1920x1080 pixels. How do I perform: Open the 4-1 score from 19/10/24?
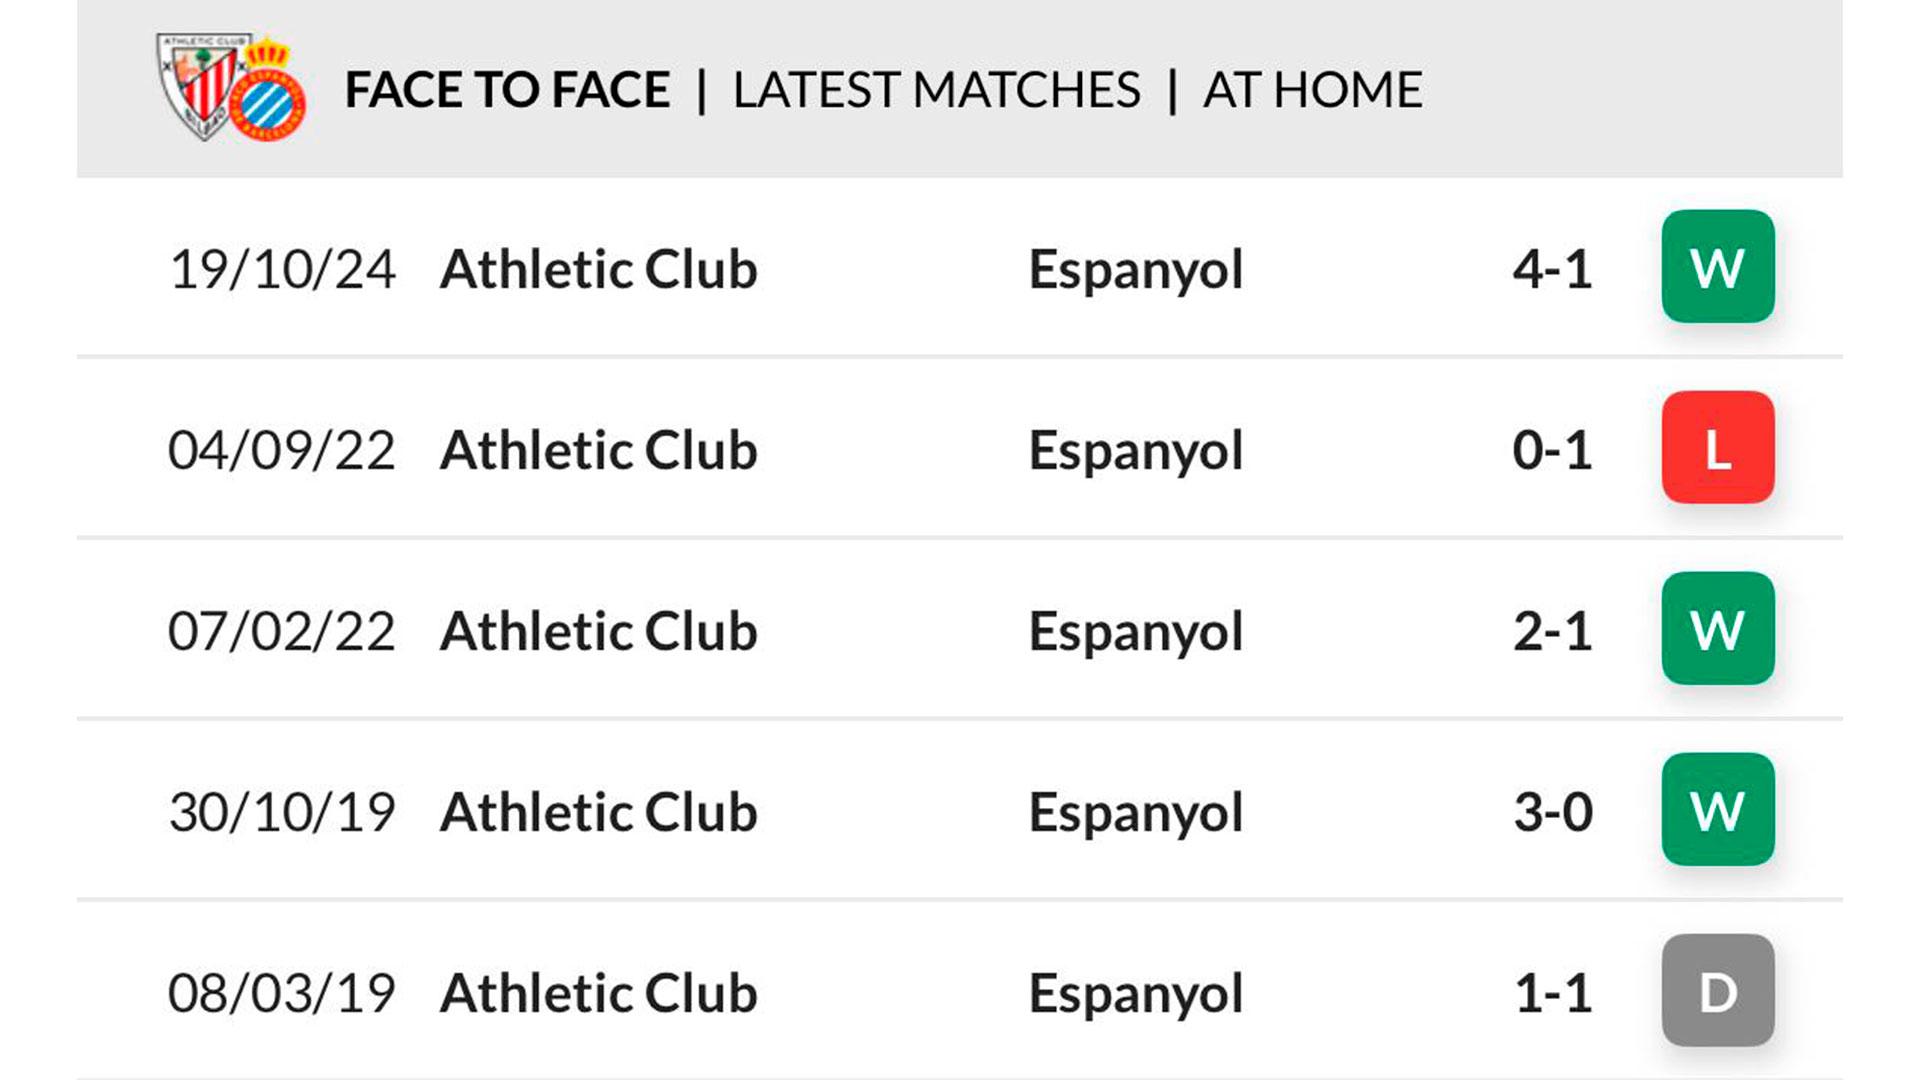tap(1552, 269)
